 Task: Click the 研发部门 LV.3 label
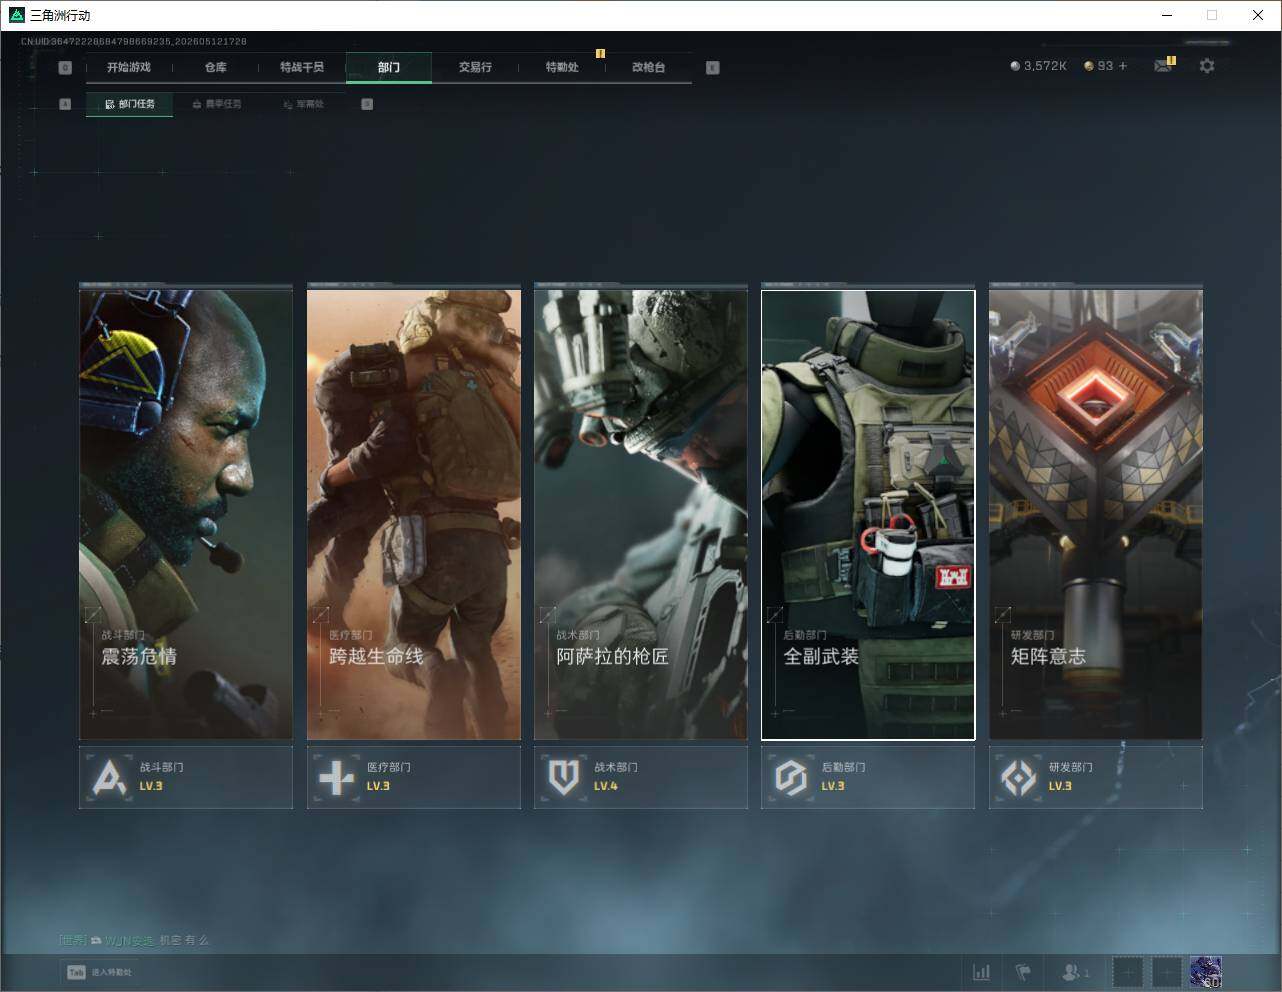[x=1071, y=777]
